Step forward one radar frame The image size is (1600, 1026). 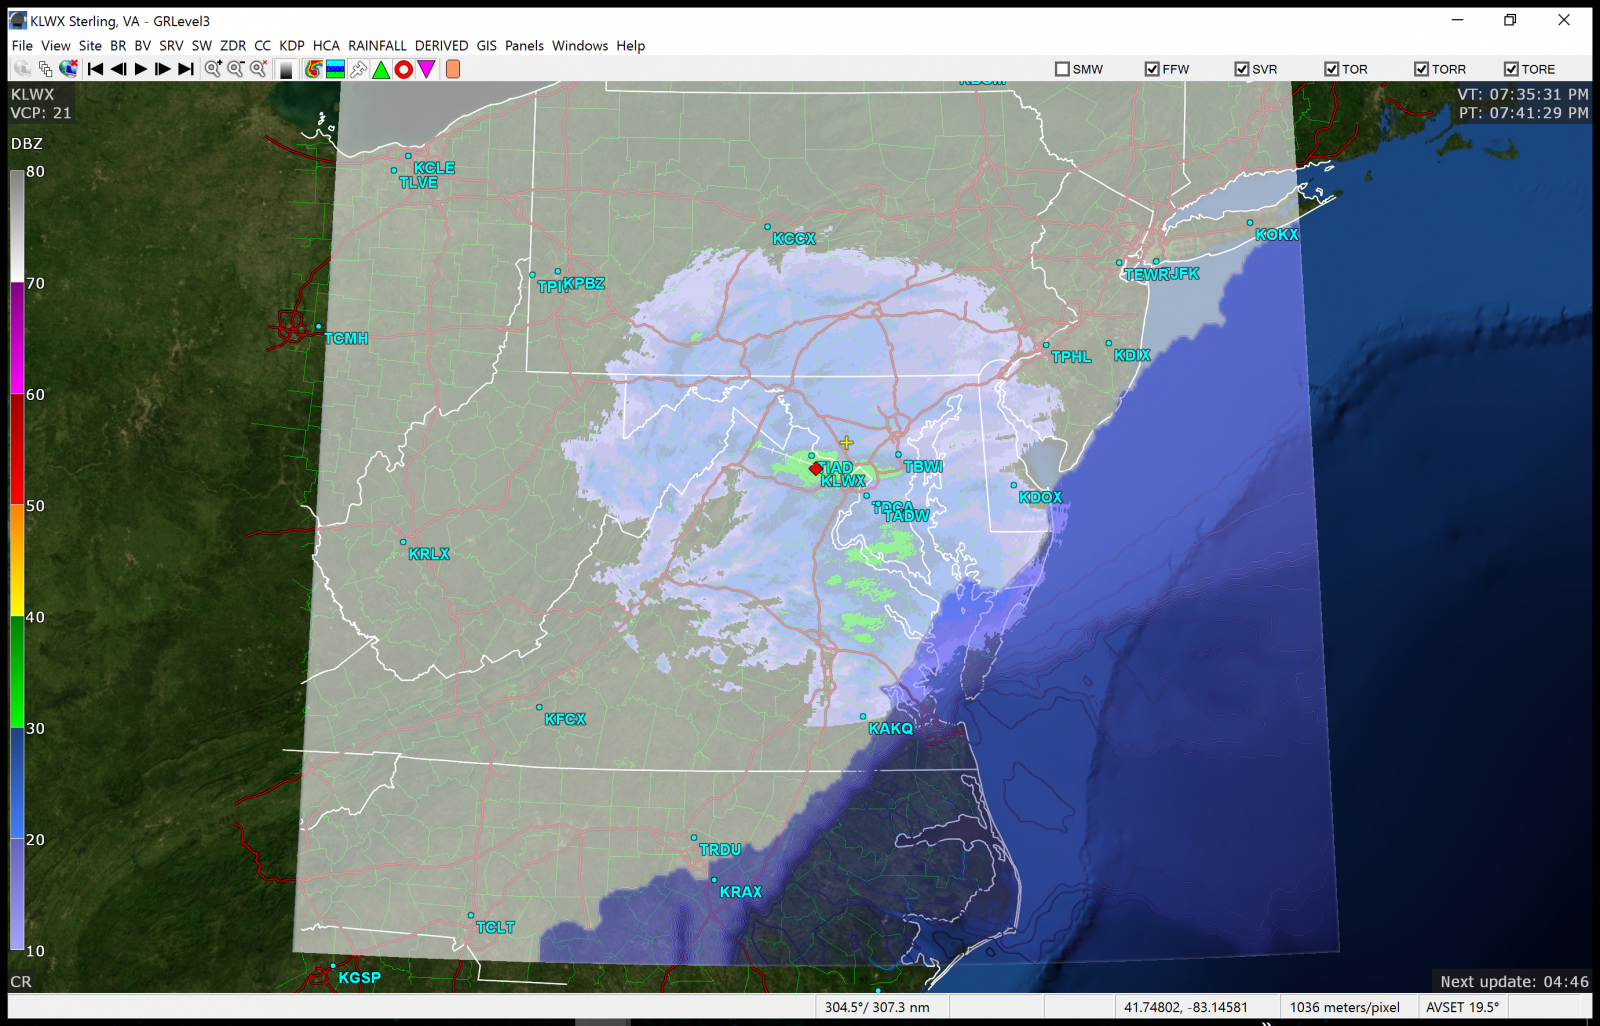click(163, 69)
